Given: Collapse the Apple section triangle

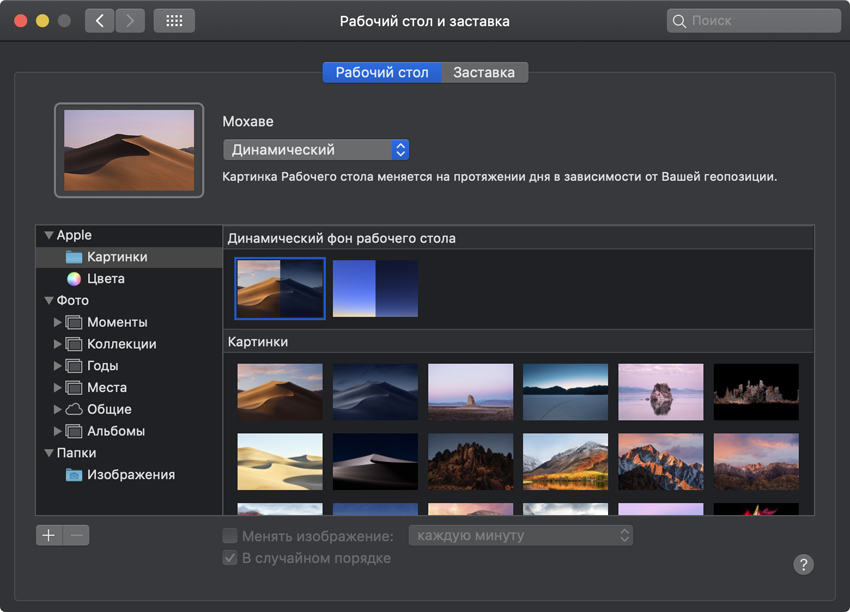Looking at the screenshot, I should (48, 235).
